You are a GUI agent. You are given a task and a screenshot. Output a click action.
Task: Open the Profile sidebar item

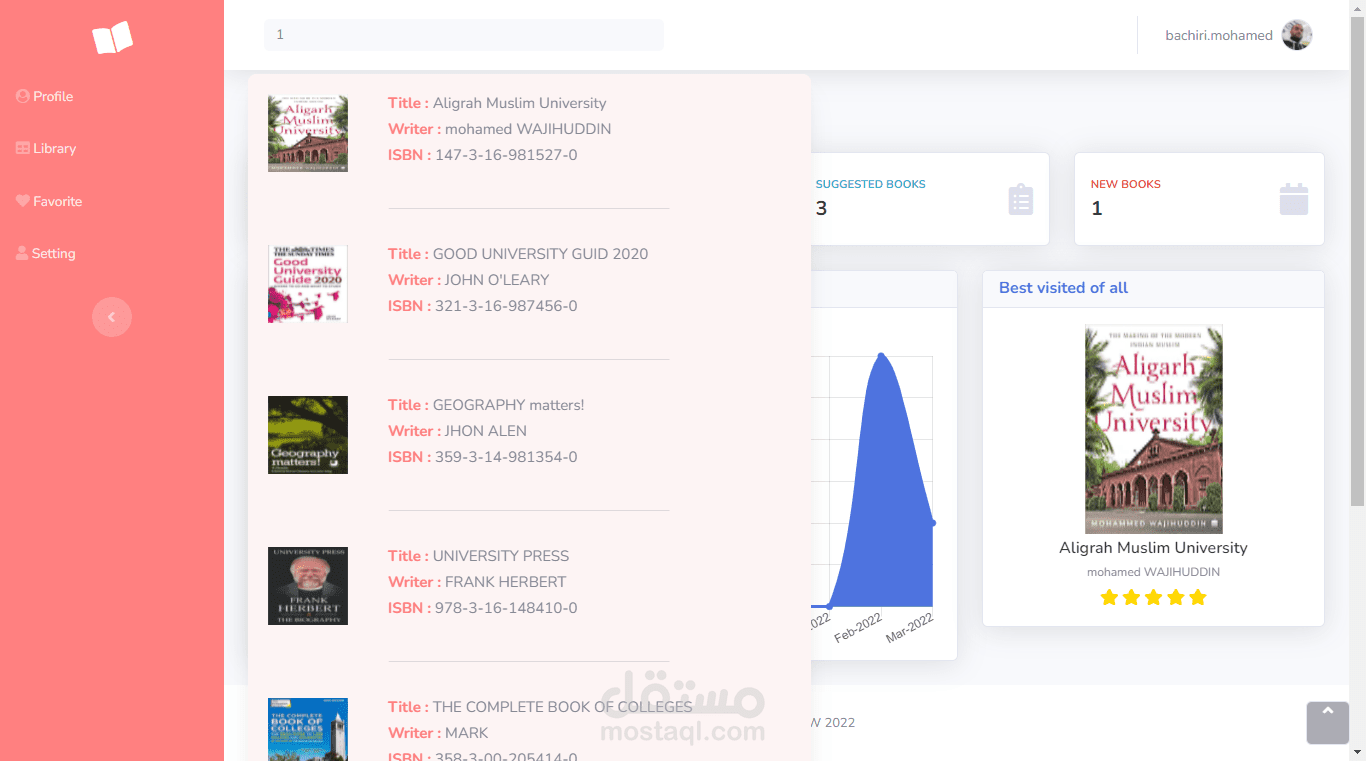[x=45, y=96]
